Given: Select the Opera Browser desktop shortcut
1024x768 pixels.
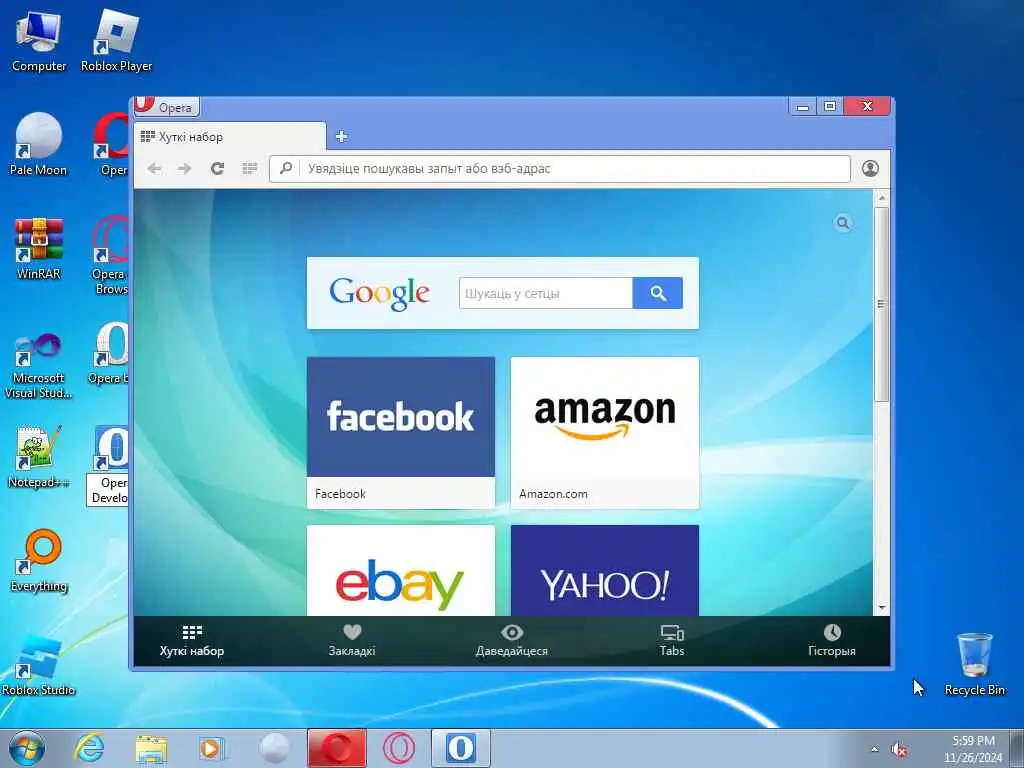Looking at the screenshot, I should (x=110, y=255).
